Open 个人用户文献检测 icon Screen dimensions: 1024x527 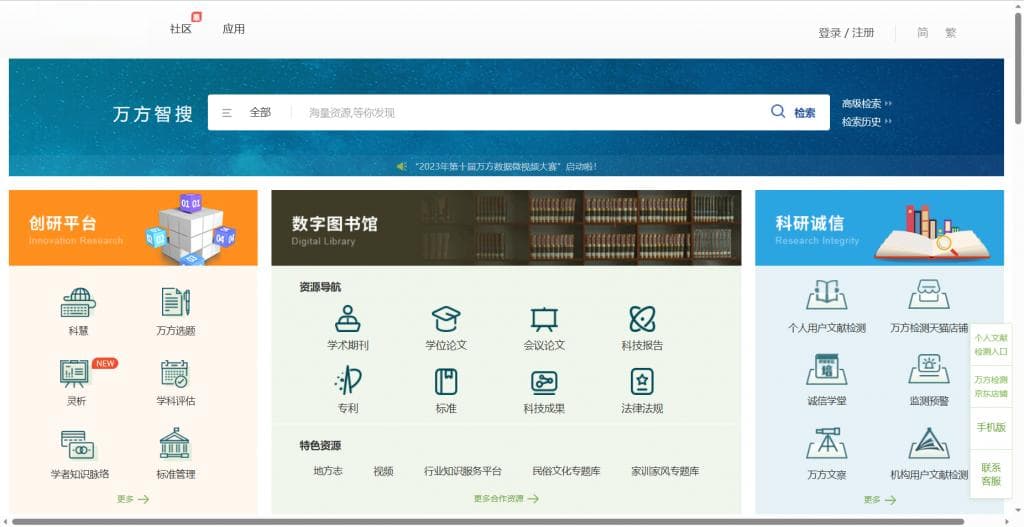[827, 295]
